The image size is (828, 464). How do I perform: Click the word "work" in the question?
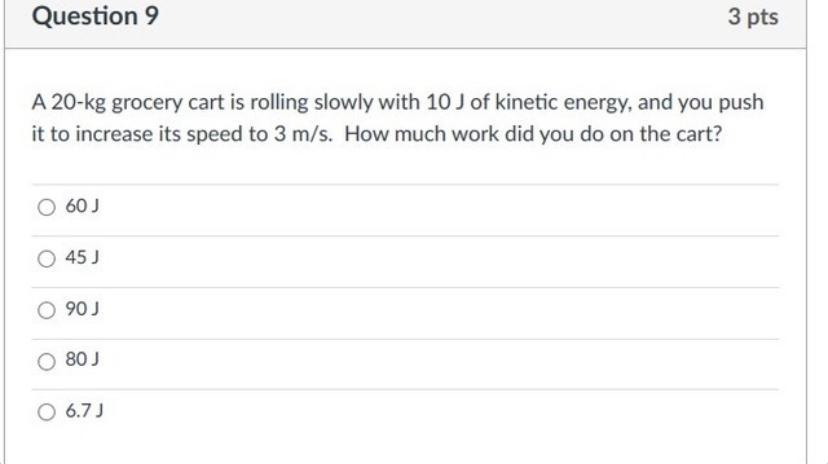coord(446,135)
